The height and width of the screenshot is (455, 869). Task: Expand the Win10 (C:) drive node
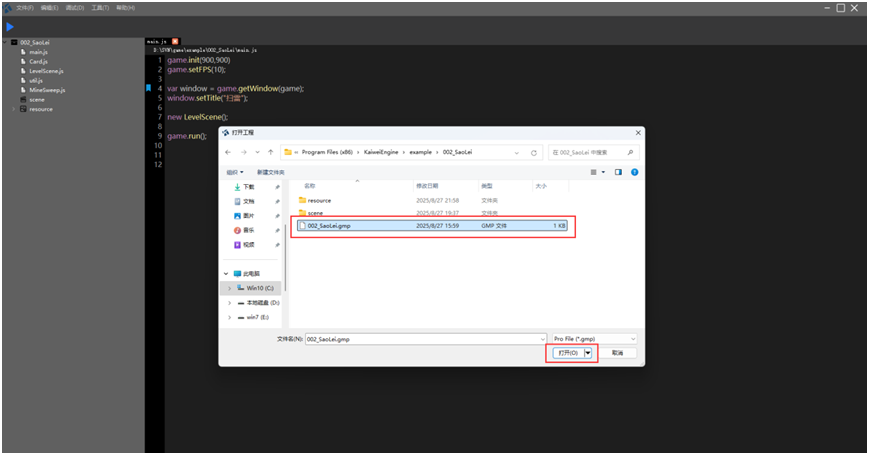point(229,288)
